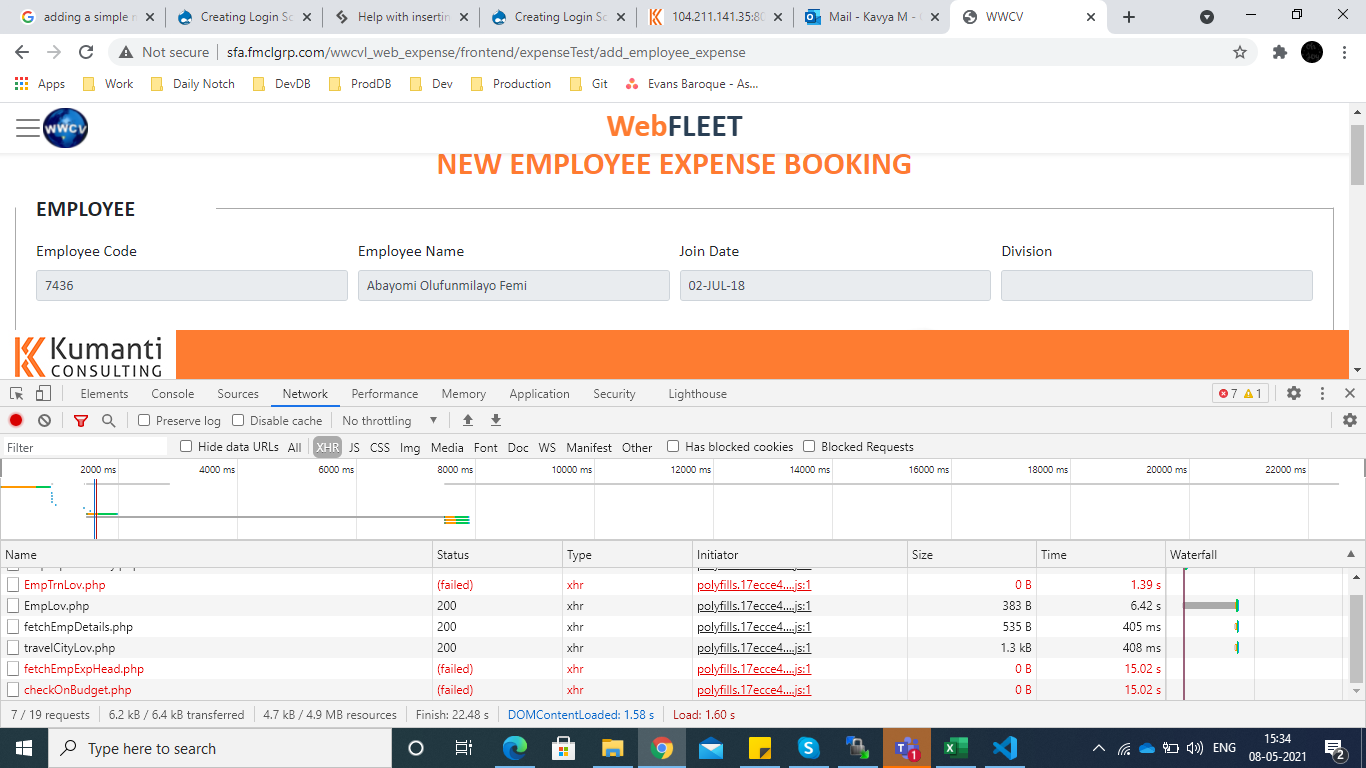Export HAR file with download arrow
This screenshot has height=768, width=1366.
(x=495, y=420)
